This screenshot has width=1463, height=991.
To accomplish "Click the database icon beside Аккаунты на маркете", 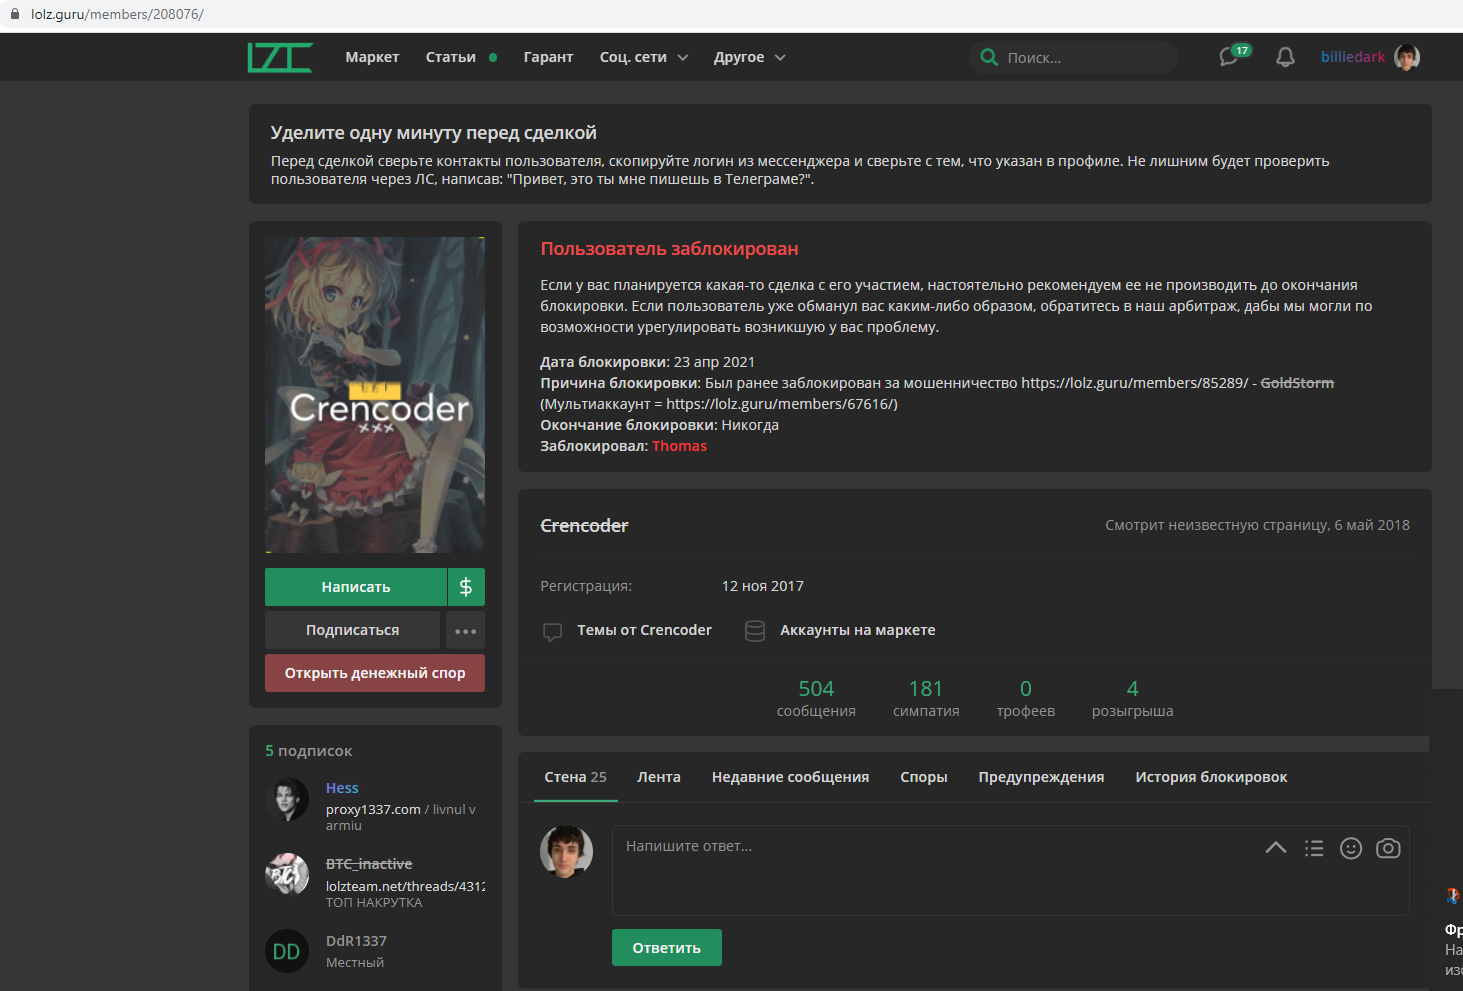I will click(755, 631).
